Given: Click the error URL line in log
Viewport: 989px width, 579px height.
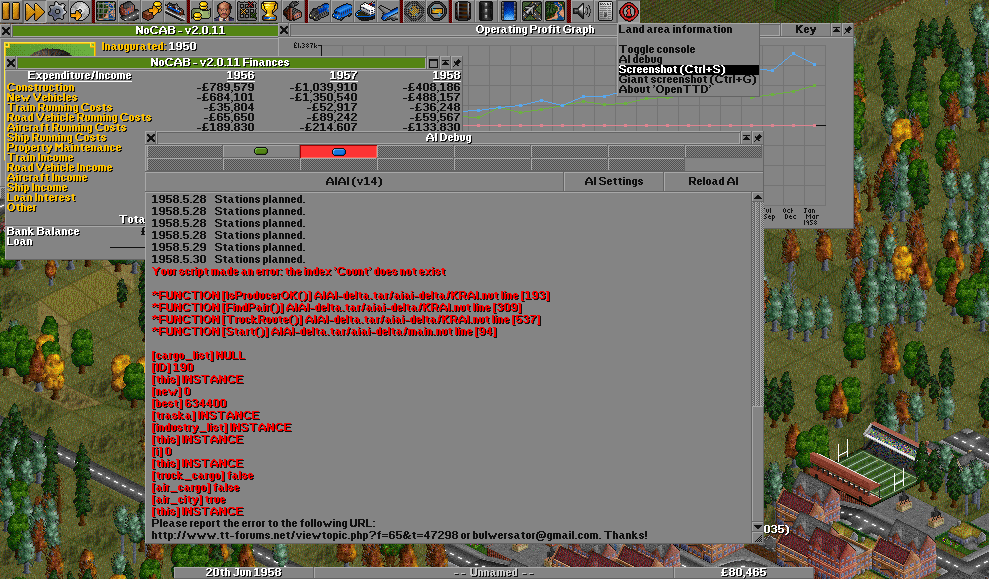Looking at the screenshot, I should (x=399, y=535).
